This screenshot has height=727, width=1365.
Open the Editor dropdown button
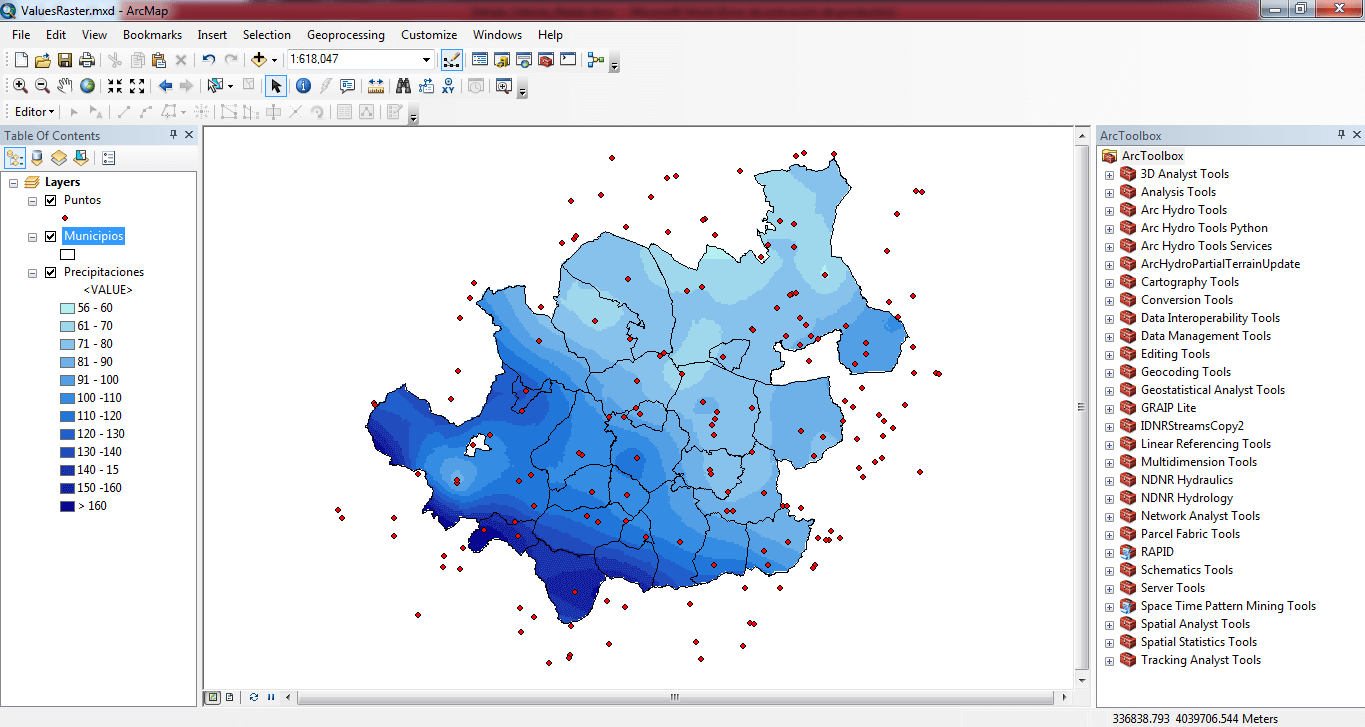(x=35, y=112)
